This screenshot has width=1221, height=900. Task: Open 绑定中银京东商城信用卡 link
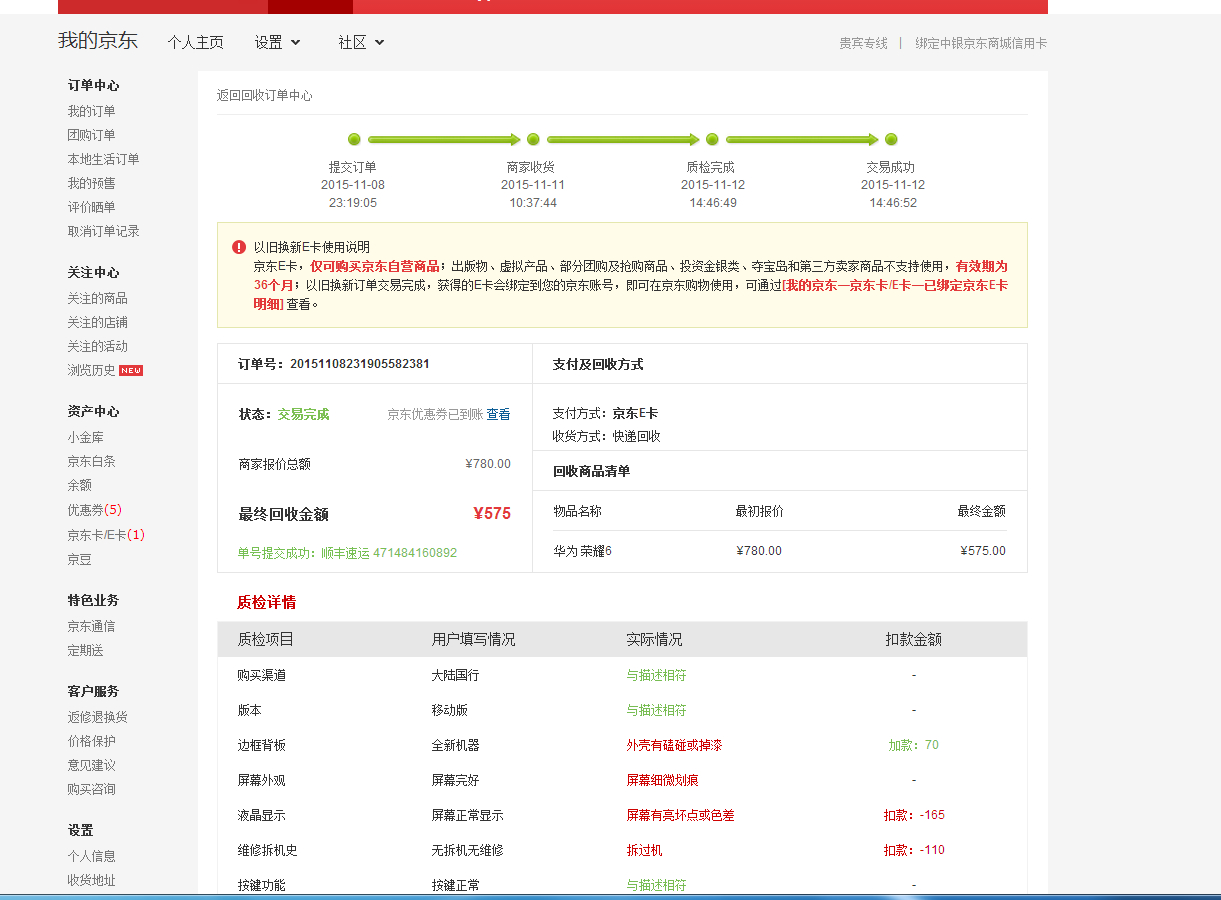click(x=981, y=43)
